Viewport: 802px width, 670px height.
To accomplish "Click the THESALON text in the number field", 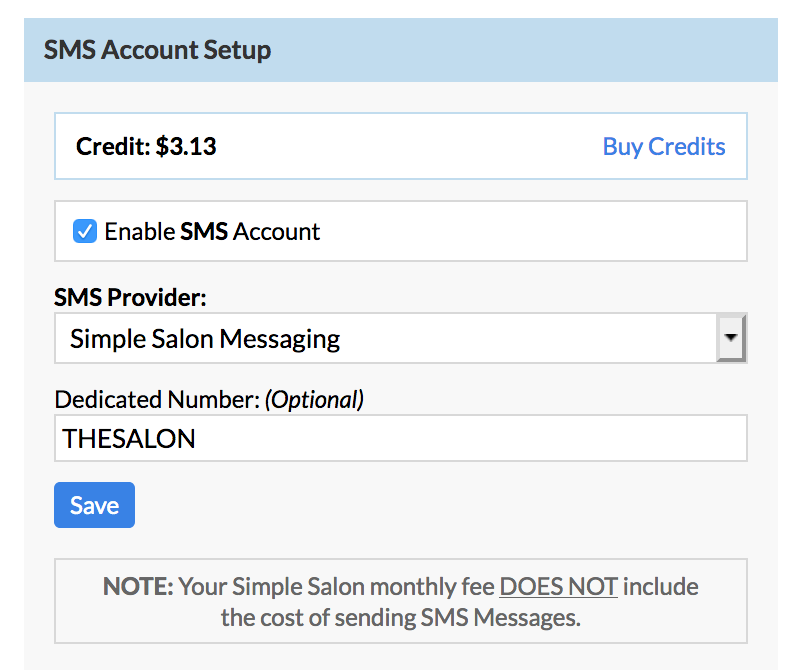I will (x=129, y=439).
